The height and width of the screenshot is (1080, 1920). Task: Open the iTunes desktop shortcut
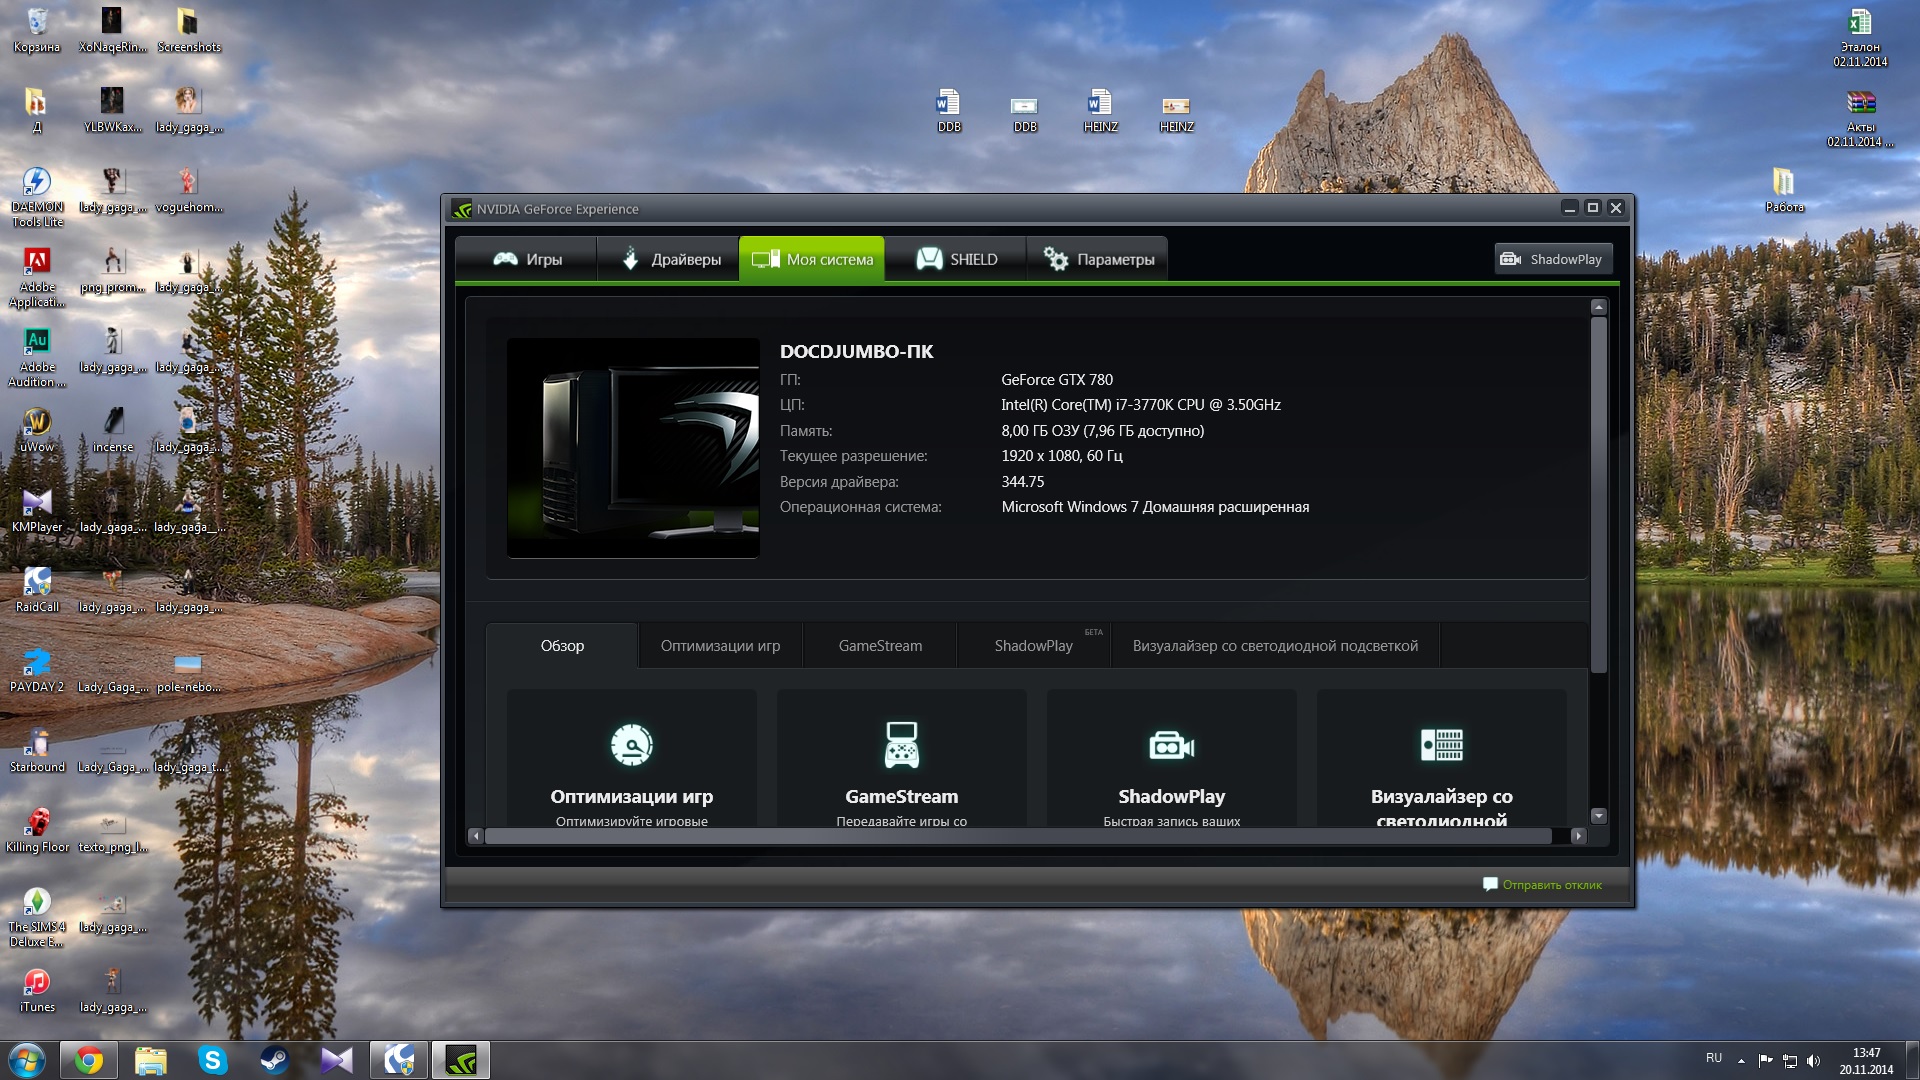[x=37, y=990]
